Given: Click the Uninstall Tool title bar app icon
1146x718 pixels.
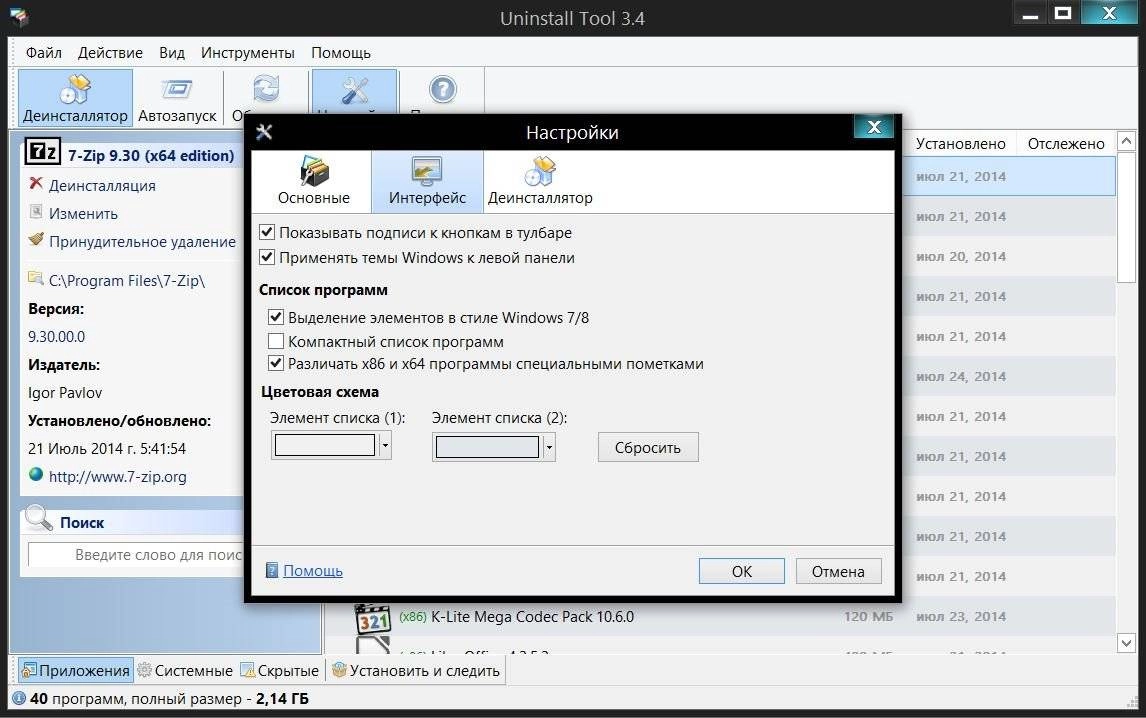Looking at the screenshot, I should pos(19,17).
